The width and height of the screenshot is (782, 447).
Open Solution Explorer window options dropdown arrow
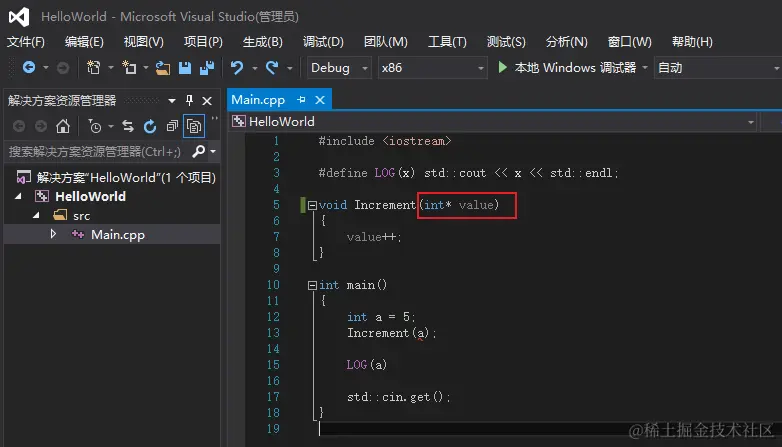tap(172, 101)
